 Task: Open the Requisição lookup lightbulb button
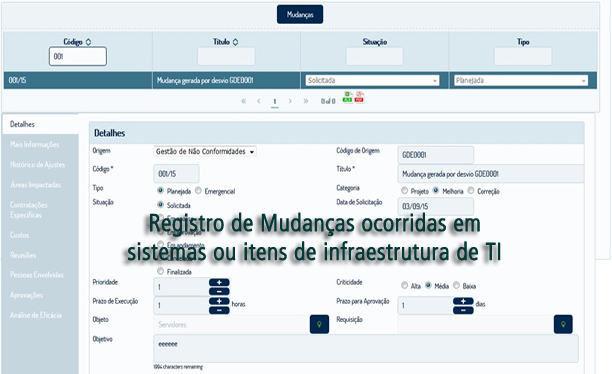click(563, 324)
